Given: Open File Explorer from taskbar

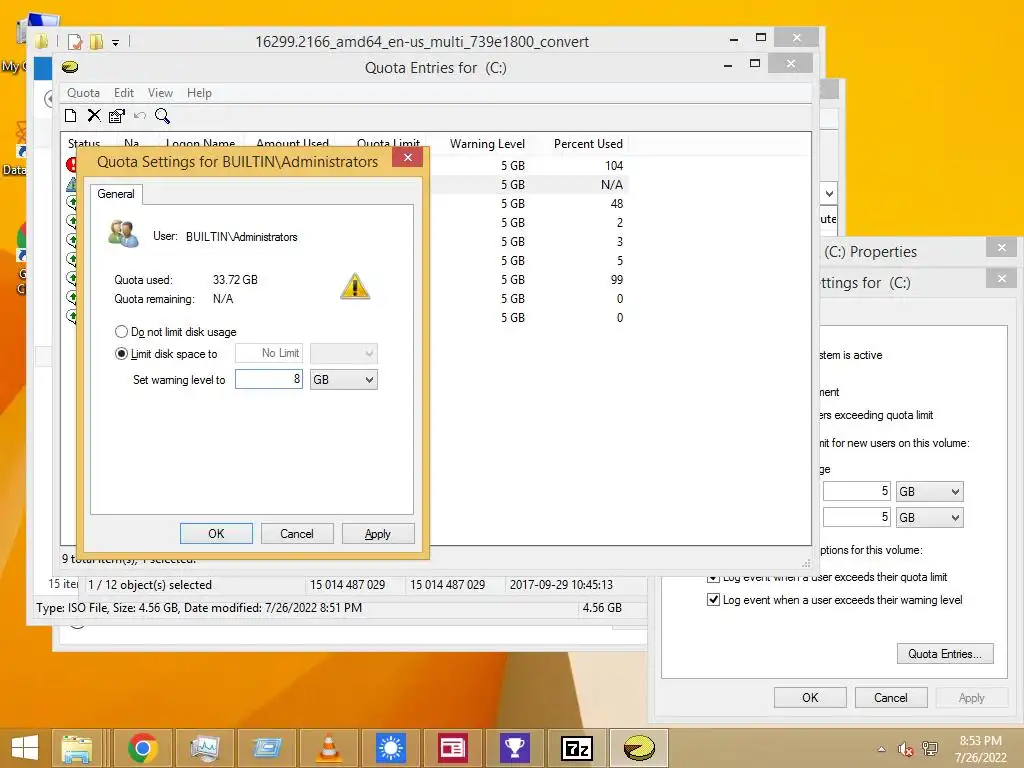Looking at the screenshot, I should click(x=76, y=748).
